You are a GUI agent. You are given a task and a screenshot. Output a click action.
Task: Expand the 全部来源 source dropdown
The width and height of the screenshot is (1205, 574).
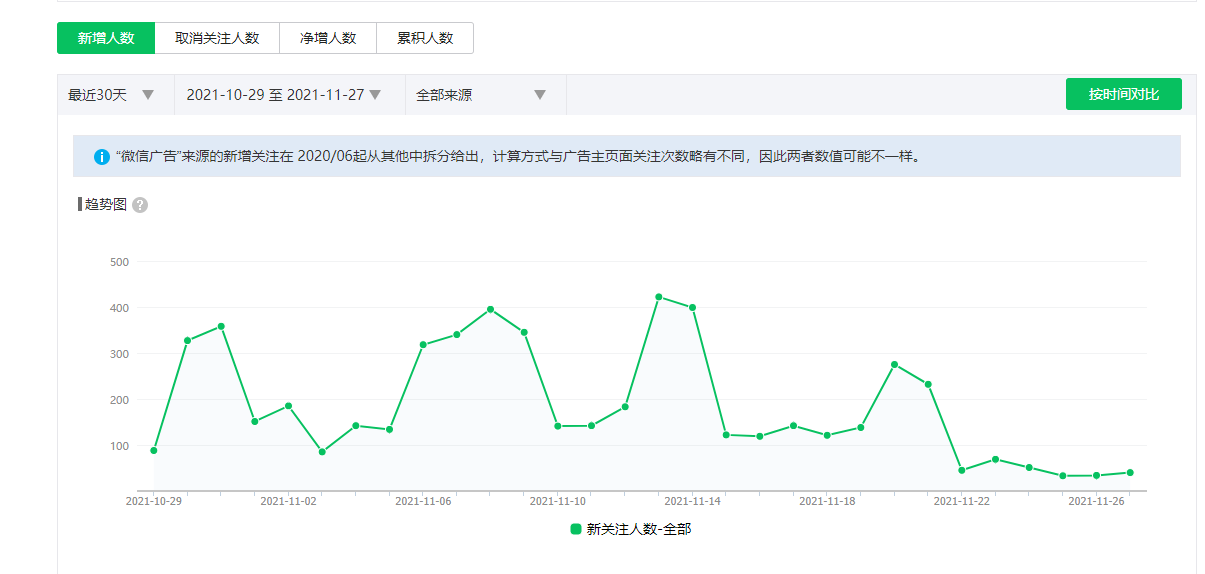481,95
